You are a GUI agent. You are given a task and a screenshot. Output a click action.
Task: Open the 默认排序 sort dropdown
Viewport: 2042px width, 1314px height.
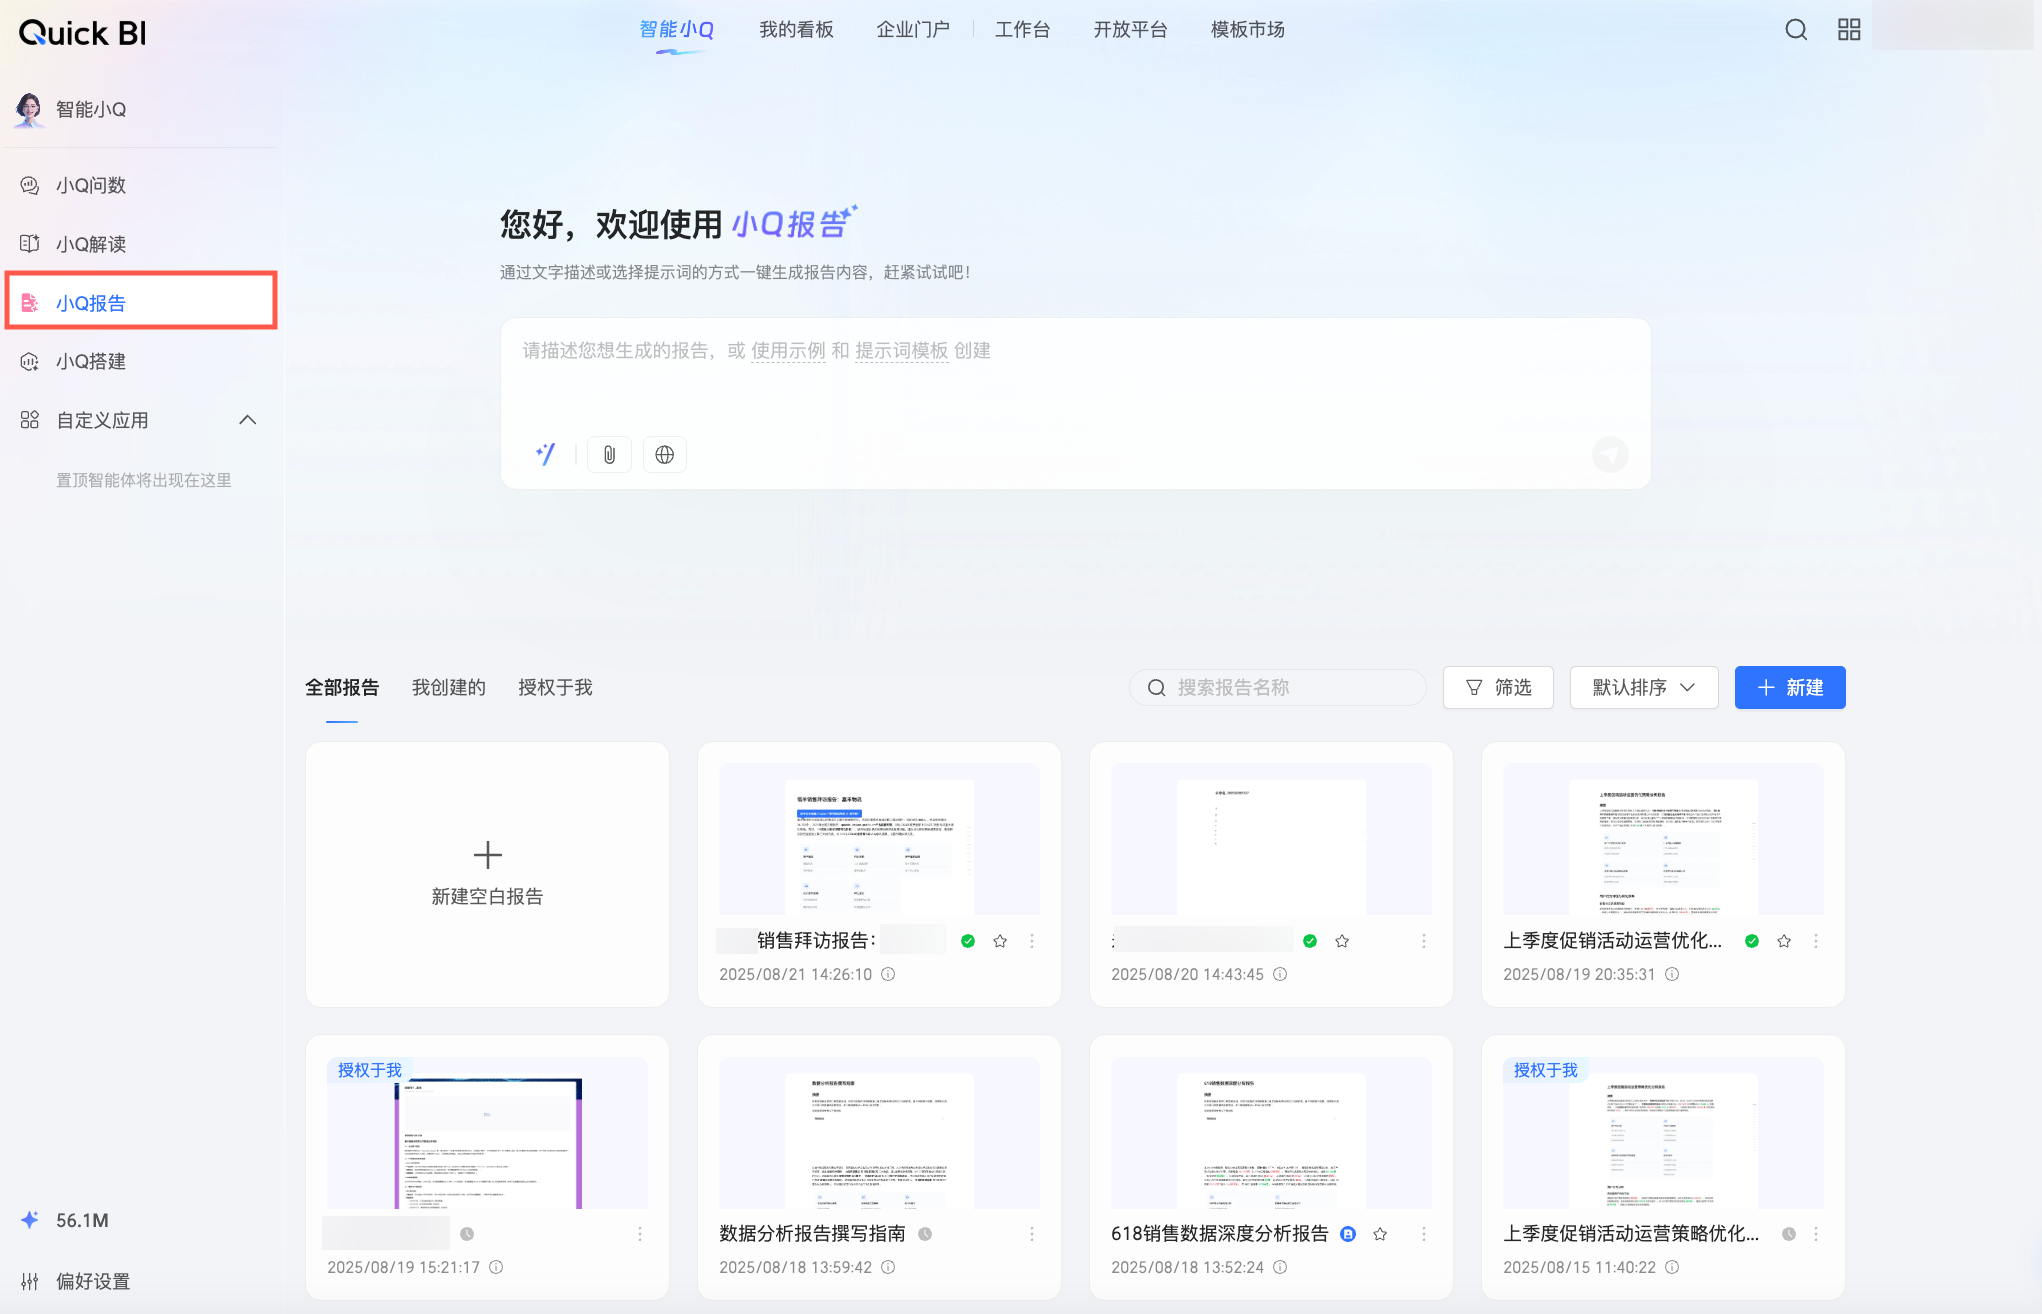click(1644, 688)
